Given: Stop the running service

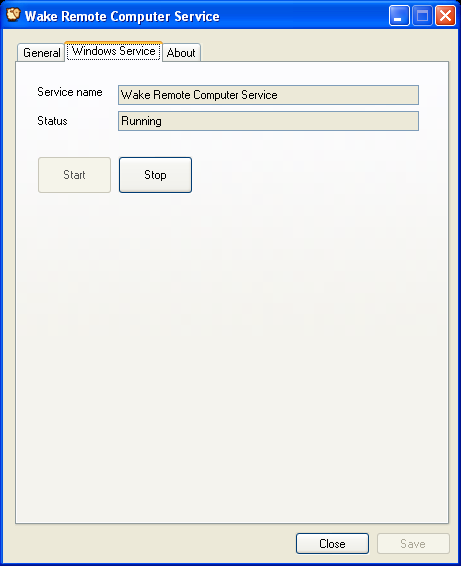Looking at the screenshot, I should (x=155, y=175).
